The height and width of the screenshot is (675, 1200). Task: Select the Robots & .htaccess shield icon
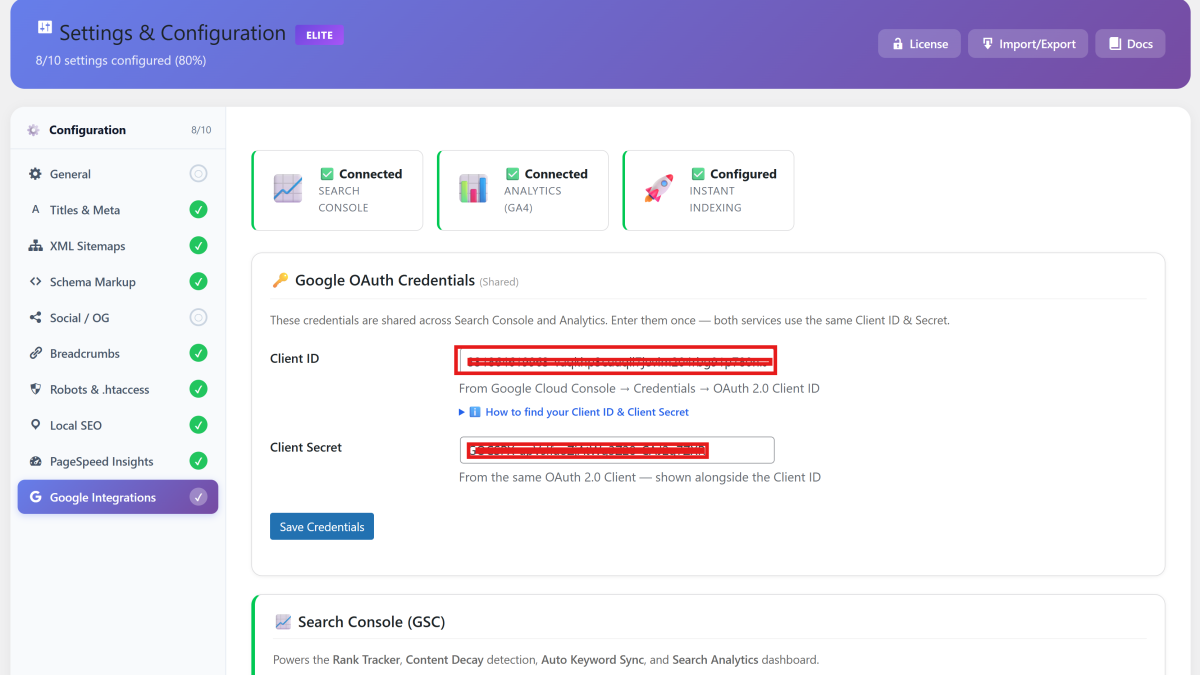(36, 389)
